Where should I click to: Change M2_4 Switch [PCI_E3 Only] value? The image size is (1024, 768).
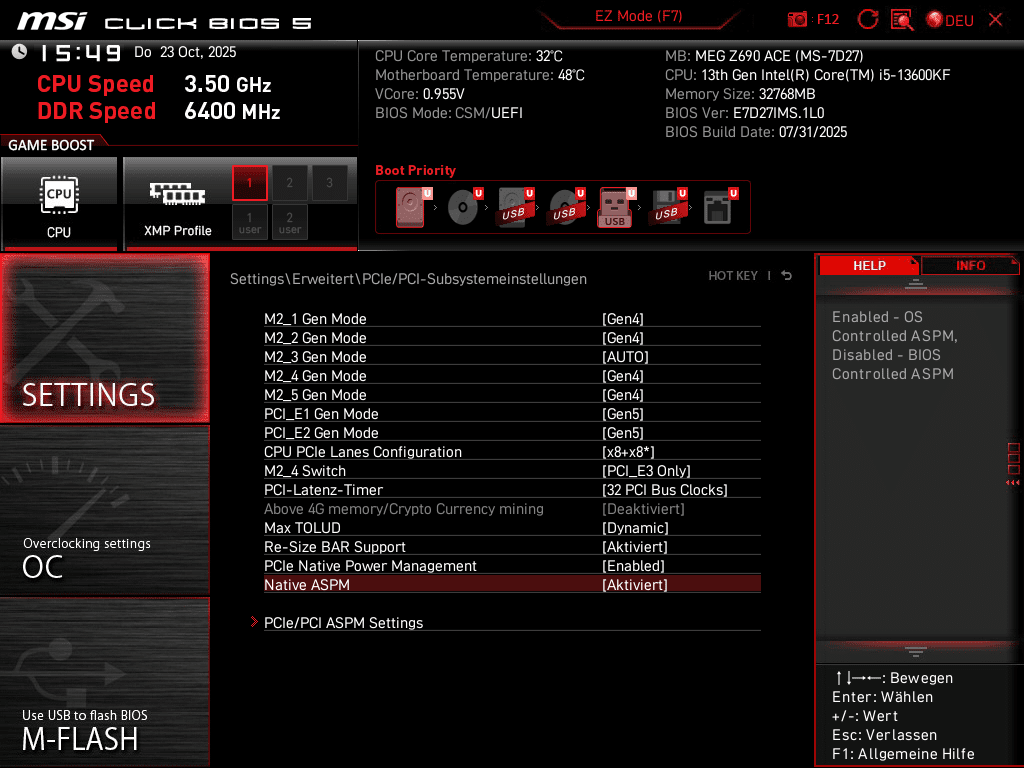[646, 471]
